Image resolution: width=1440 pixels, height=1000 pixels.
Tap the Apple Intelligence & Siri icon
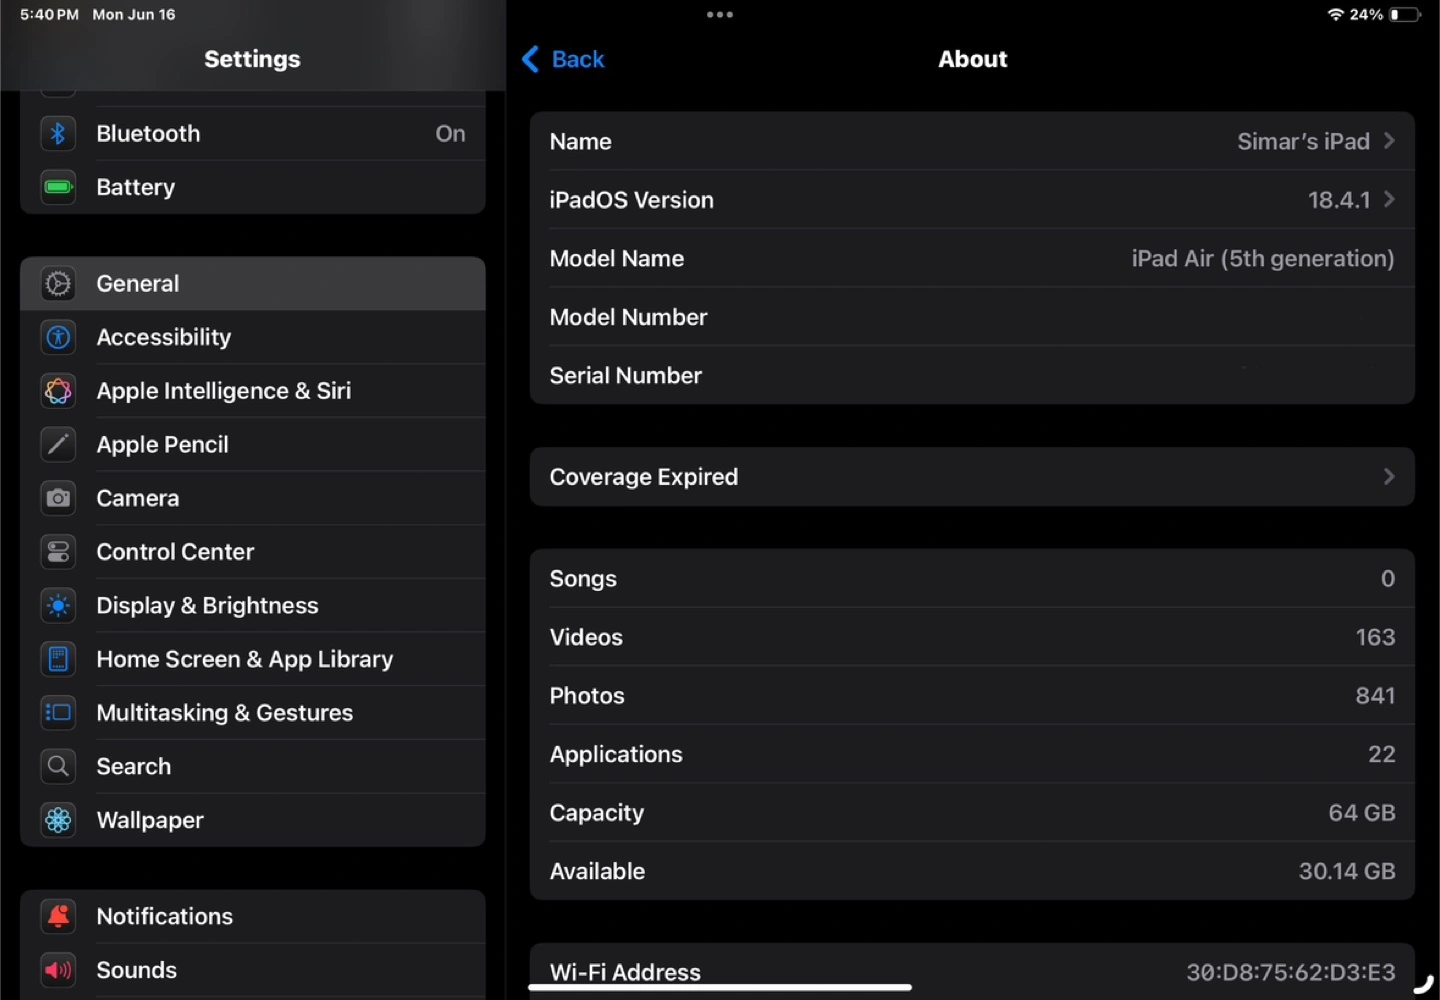click(58, 391)
